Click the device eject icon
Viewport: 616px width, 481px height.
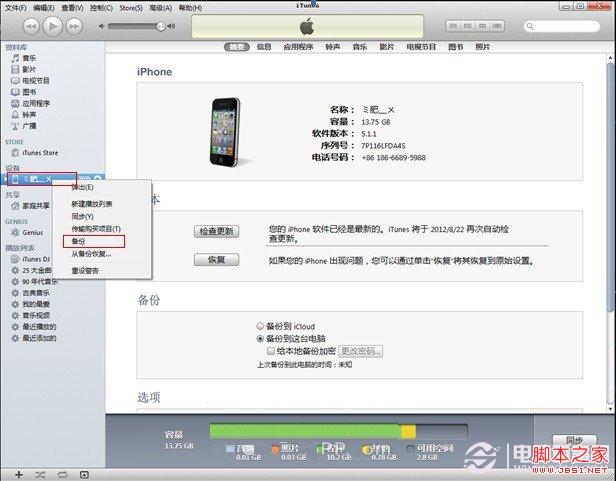[x=97, y=179]
